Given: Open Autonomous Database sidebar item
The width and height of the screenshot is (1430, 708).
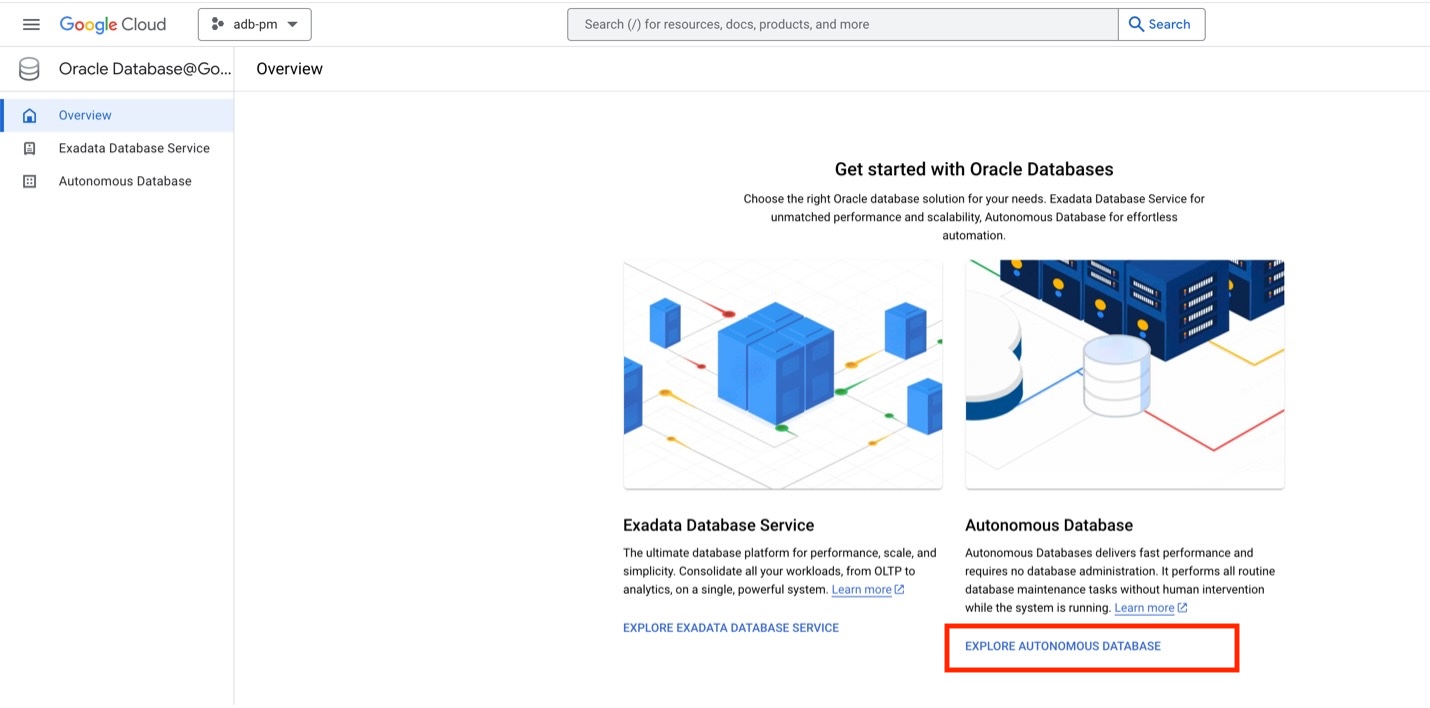Looking at the screenshot, I should 117,181.
